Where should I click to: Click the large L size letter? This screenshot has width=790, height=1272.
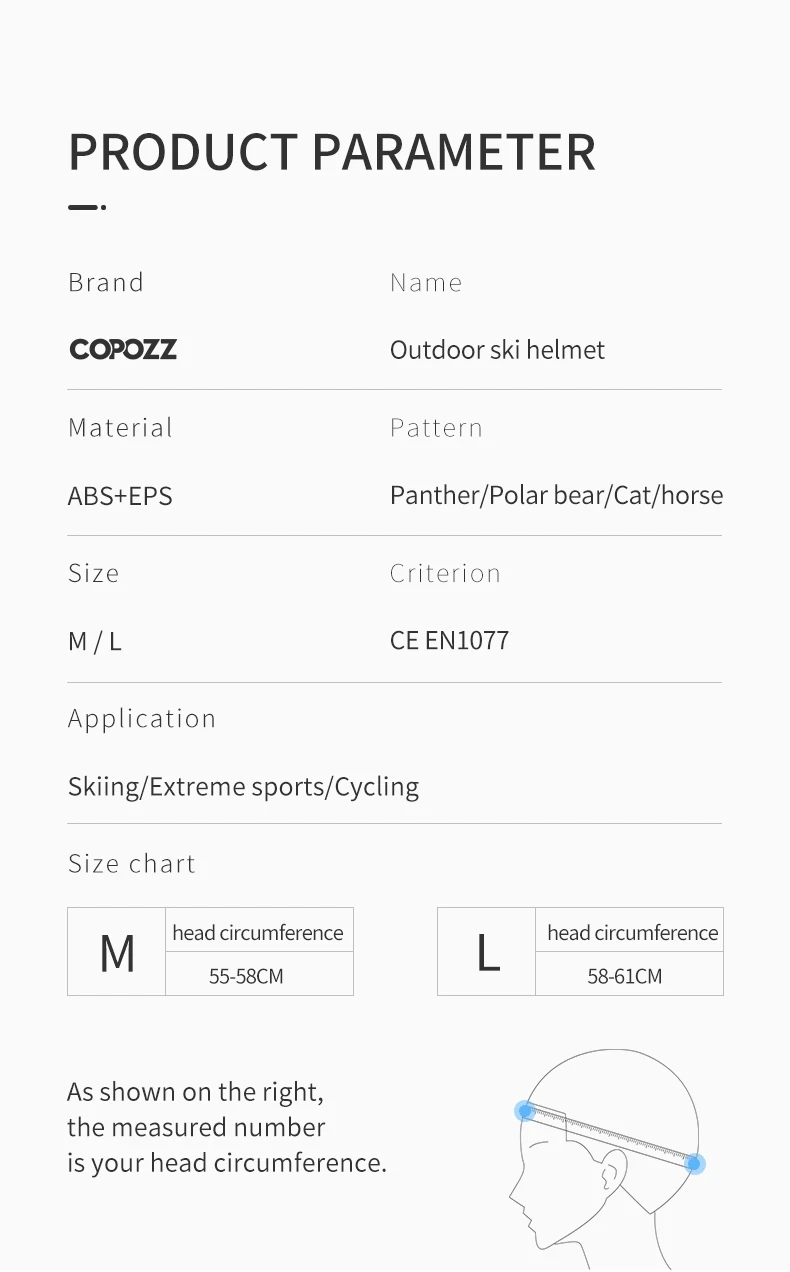click(x=487, y=953)
